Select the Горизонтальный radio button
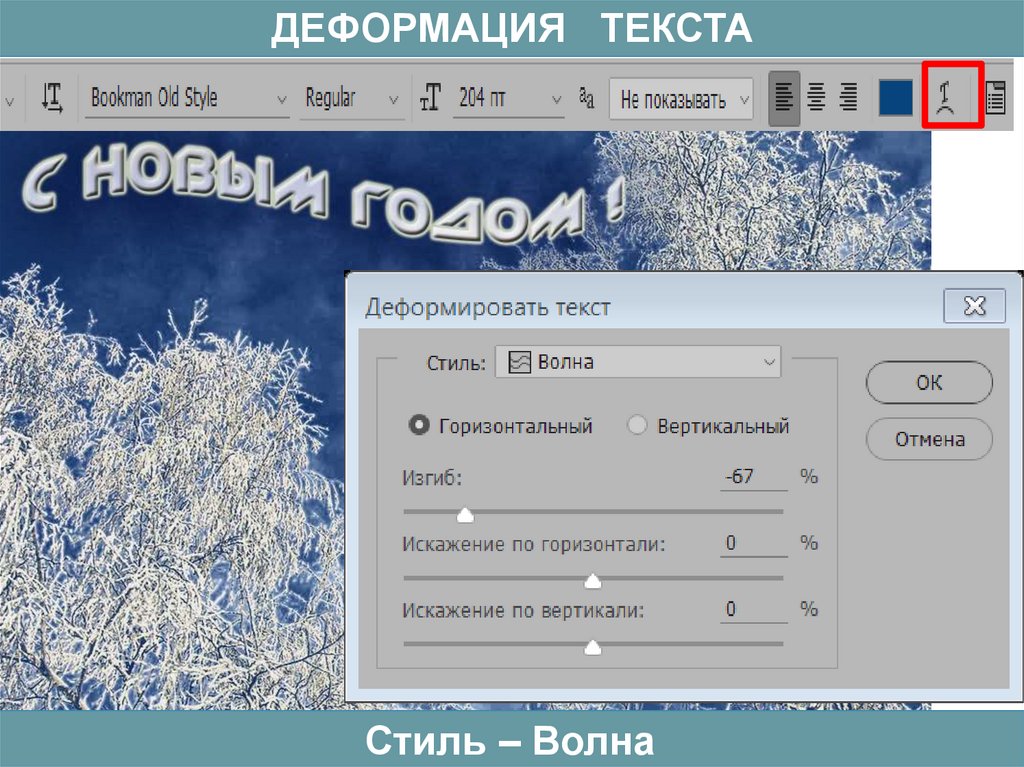 click(x=419, y=425)
